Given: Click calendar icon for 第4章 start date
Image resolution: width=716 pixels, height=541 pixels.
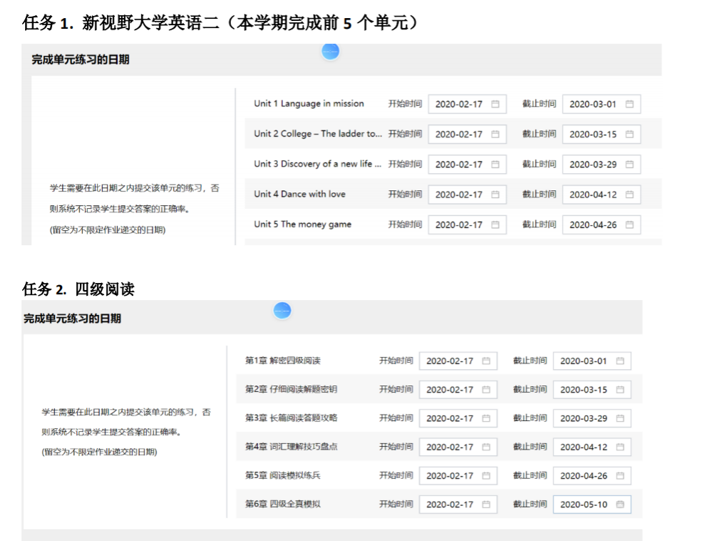Looking at the screenshot, I should coord(487,447).
